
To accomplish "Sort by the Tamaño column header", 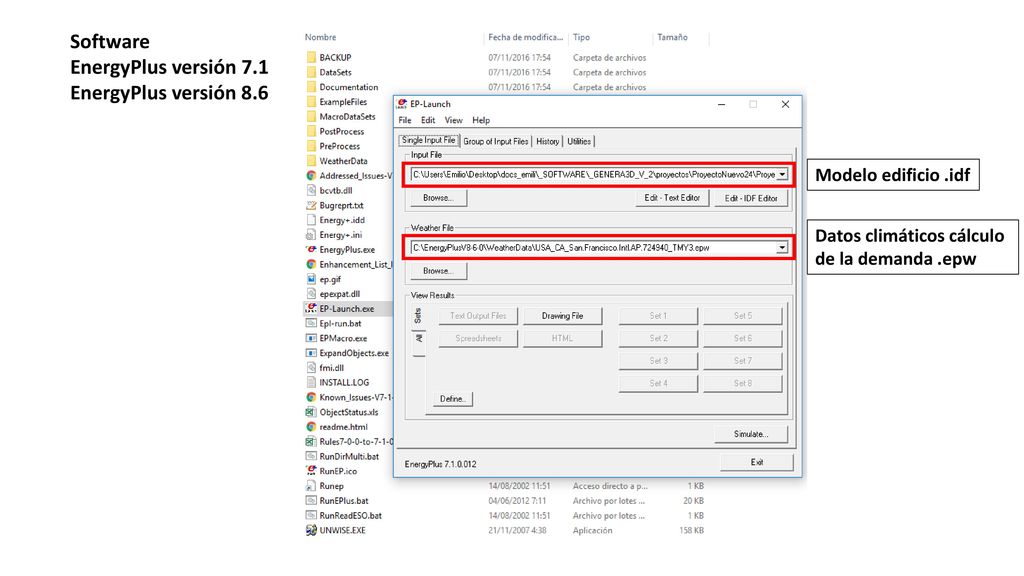I will (x=672, y=37).
